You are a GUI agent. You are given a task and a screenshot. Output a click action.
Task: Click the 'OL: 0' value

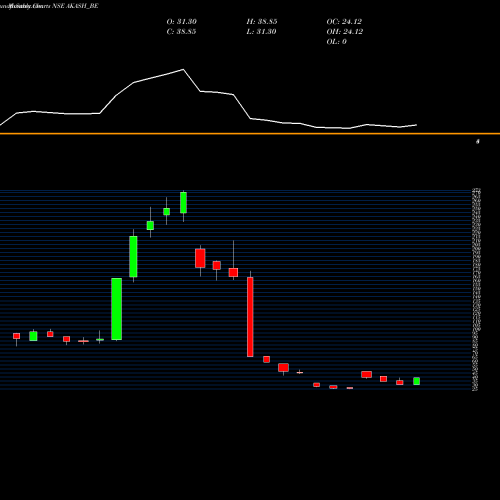tap(337, 42)
